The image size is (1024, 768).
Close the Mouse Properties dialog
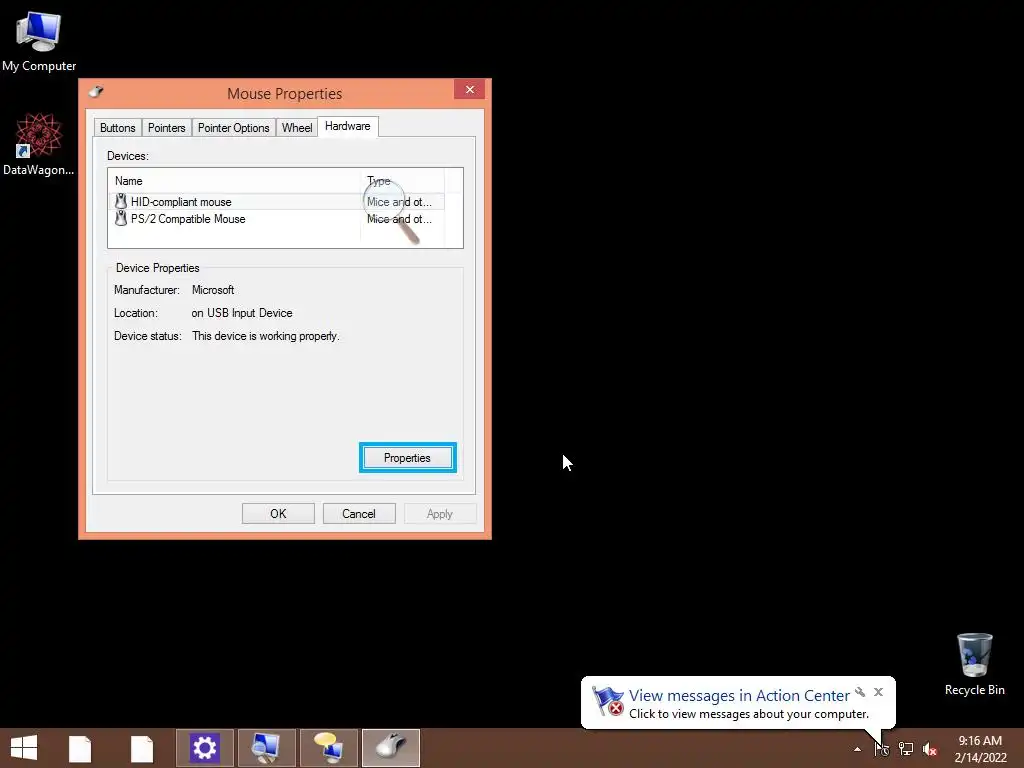point(470,89)
